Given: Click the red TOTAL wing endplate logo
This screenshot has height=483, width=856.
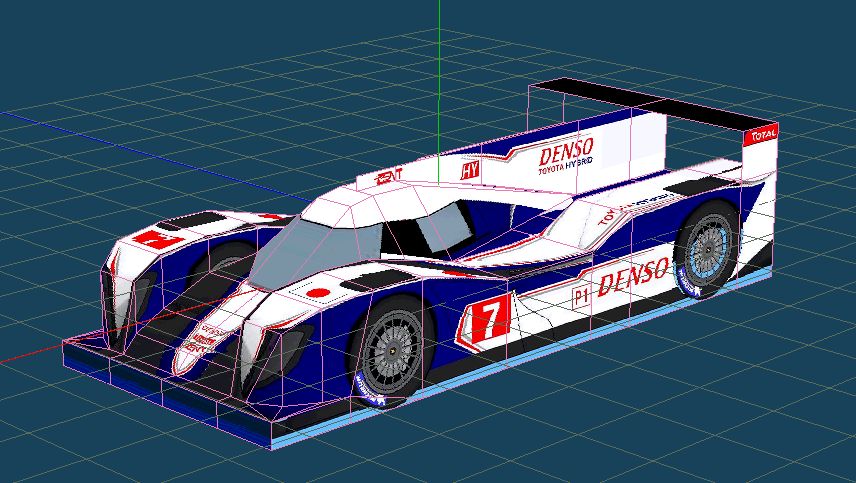Looking at the screenshot, I should pos(763,134).
